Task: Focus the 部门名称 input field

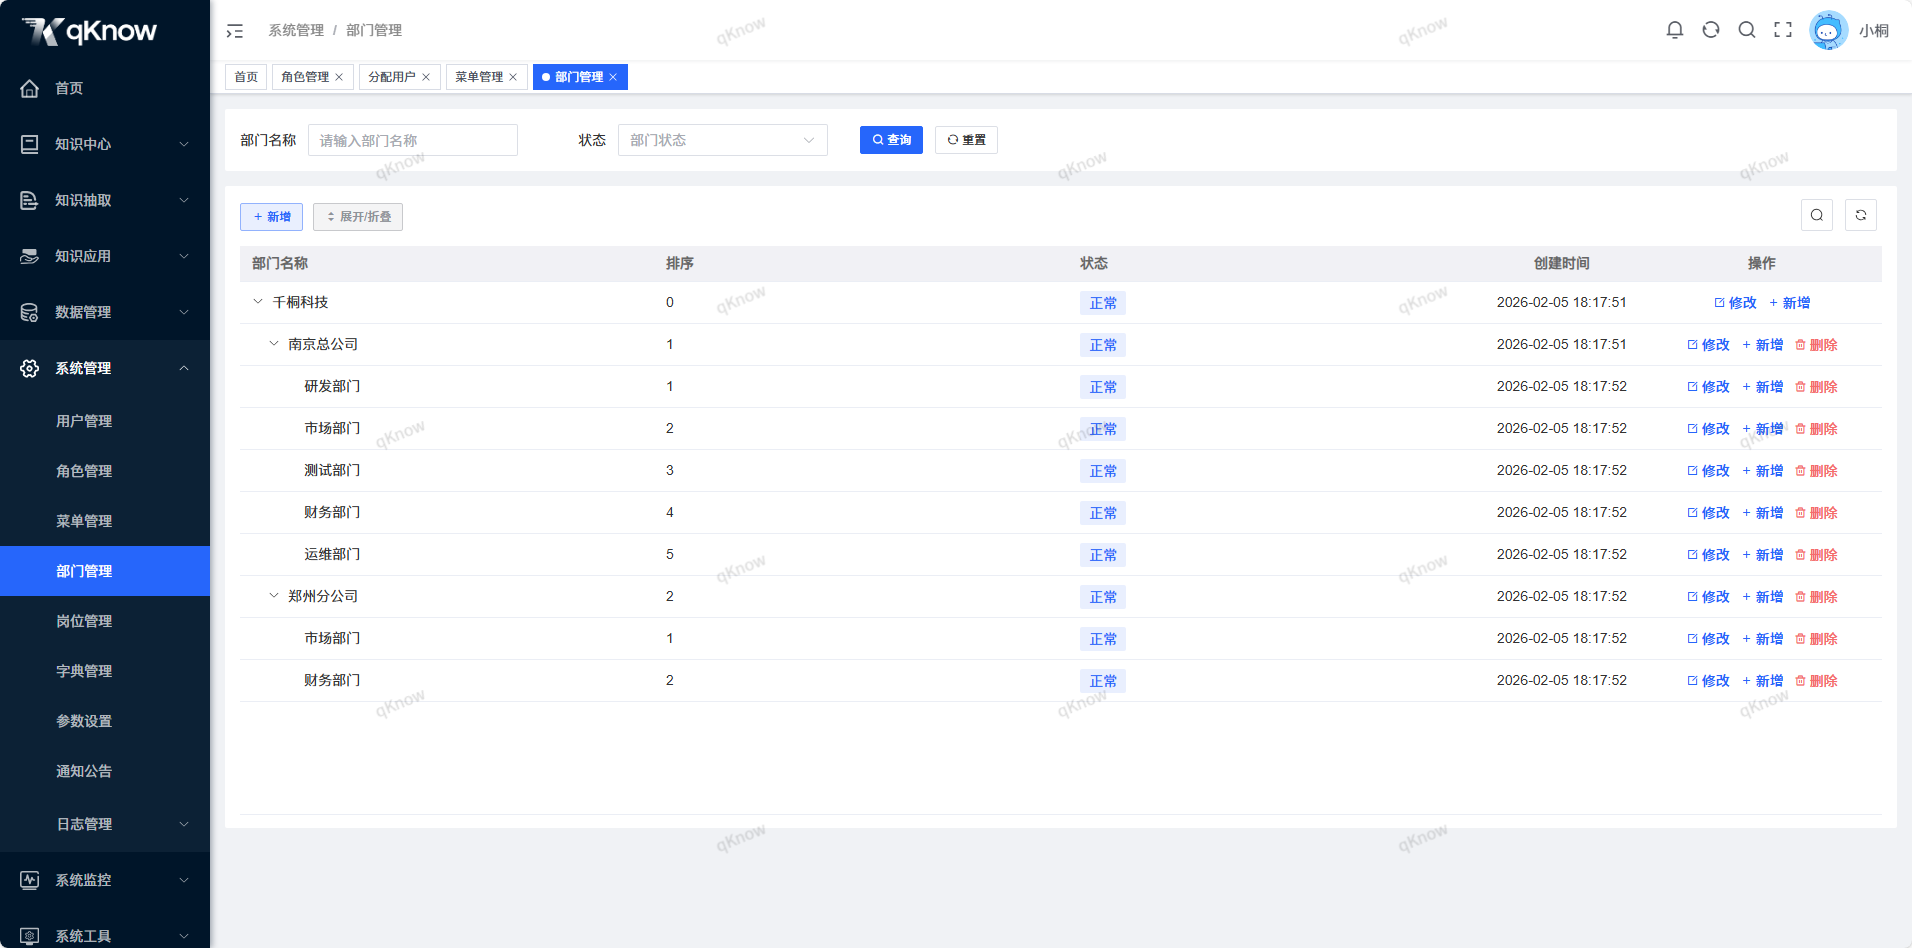Action: pos(413,140)
